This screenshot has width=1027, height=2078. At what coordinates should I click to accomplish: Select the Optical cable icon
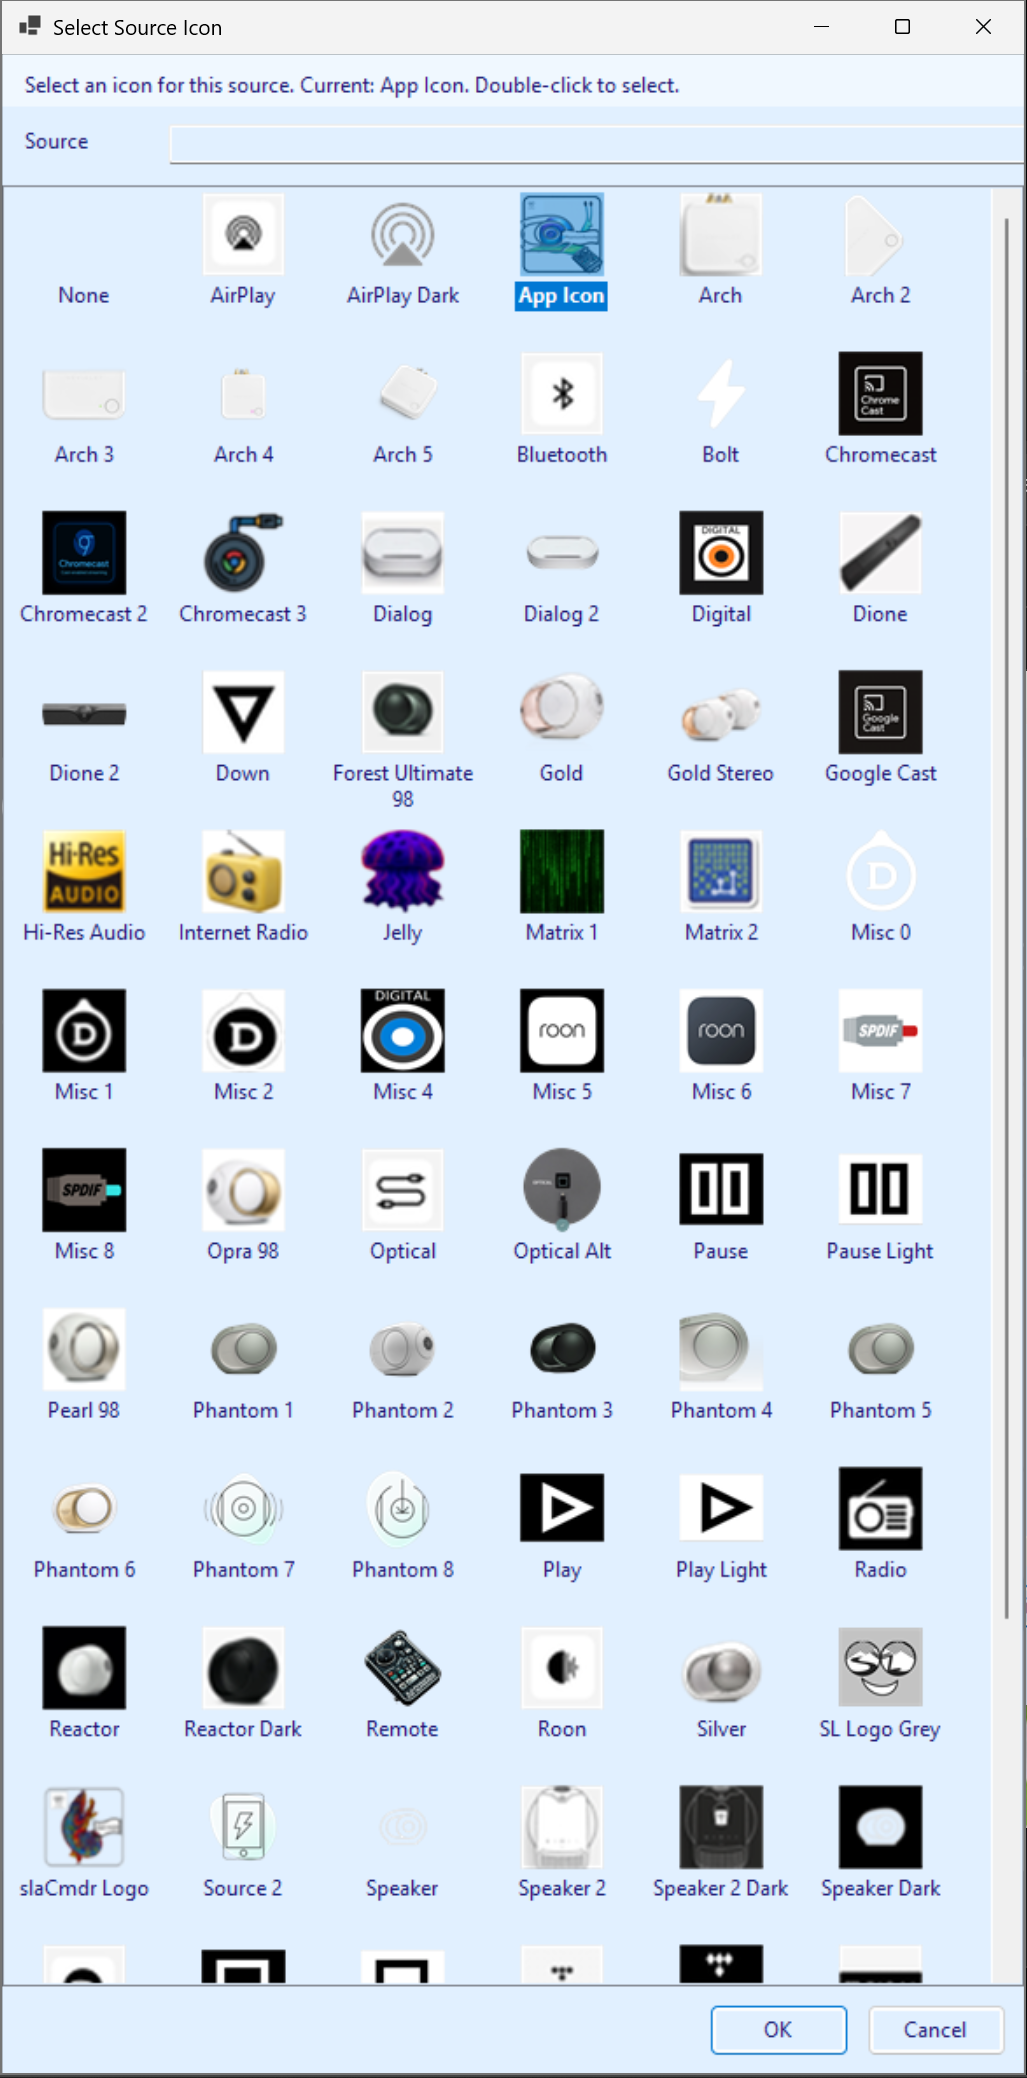pyautogui.click(x=403, y=1189)
